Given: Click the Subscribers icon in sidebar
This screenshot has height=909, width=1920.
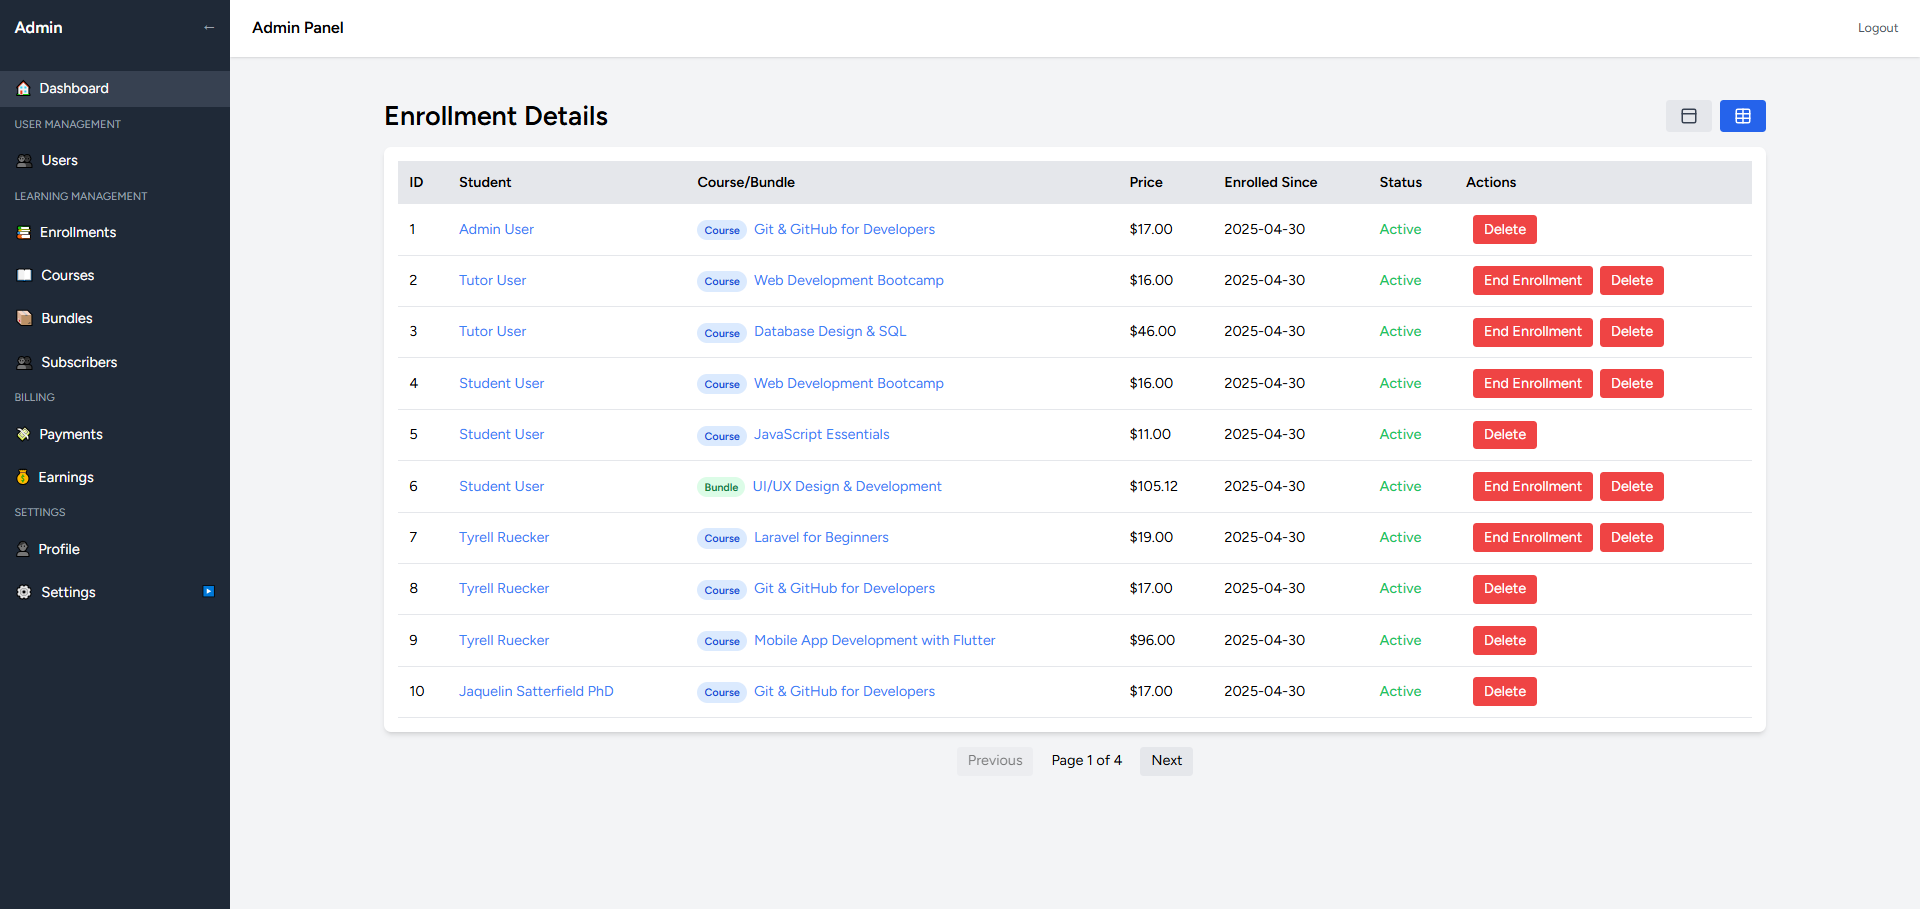Looking at the screenshot, I should 24,363.
